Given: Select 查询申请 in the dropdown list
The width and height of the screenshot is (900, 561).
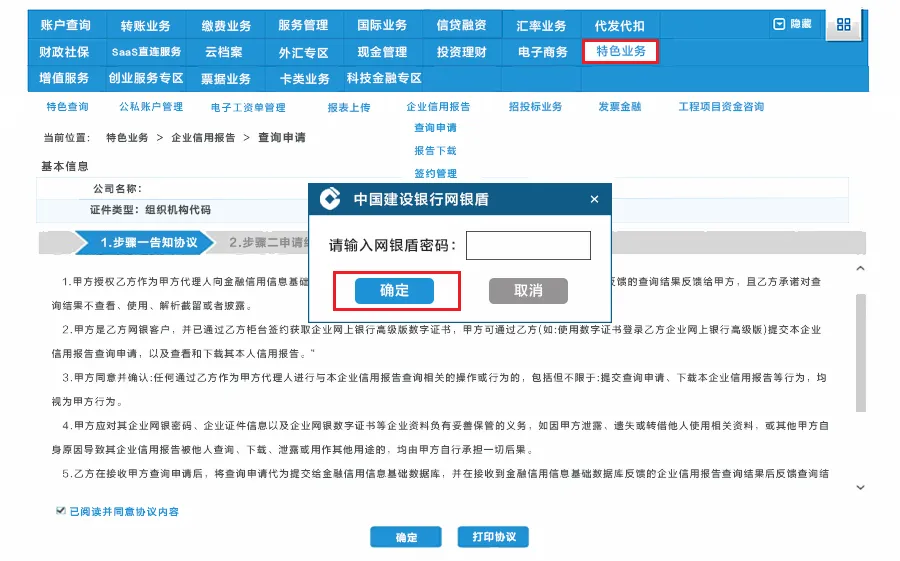Looking at the screenshot, I should pos(436,127).
